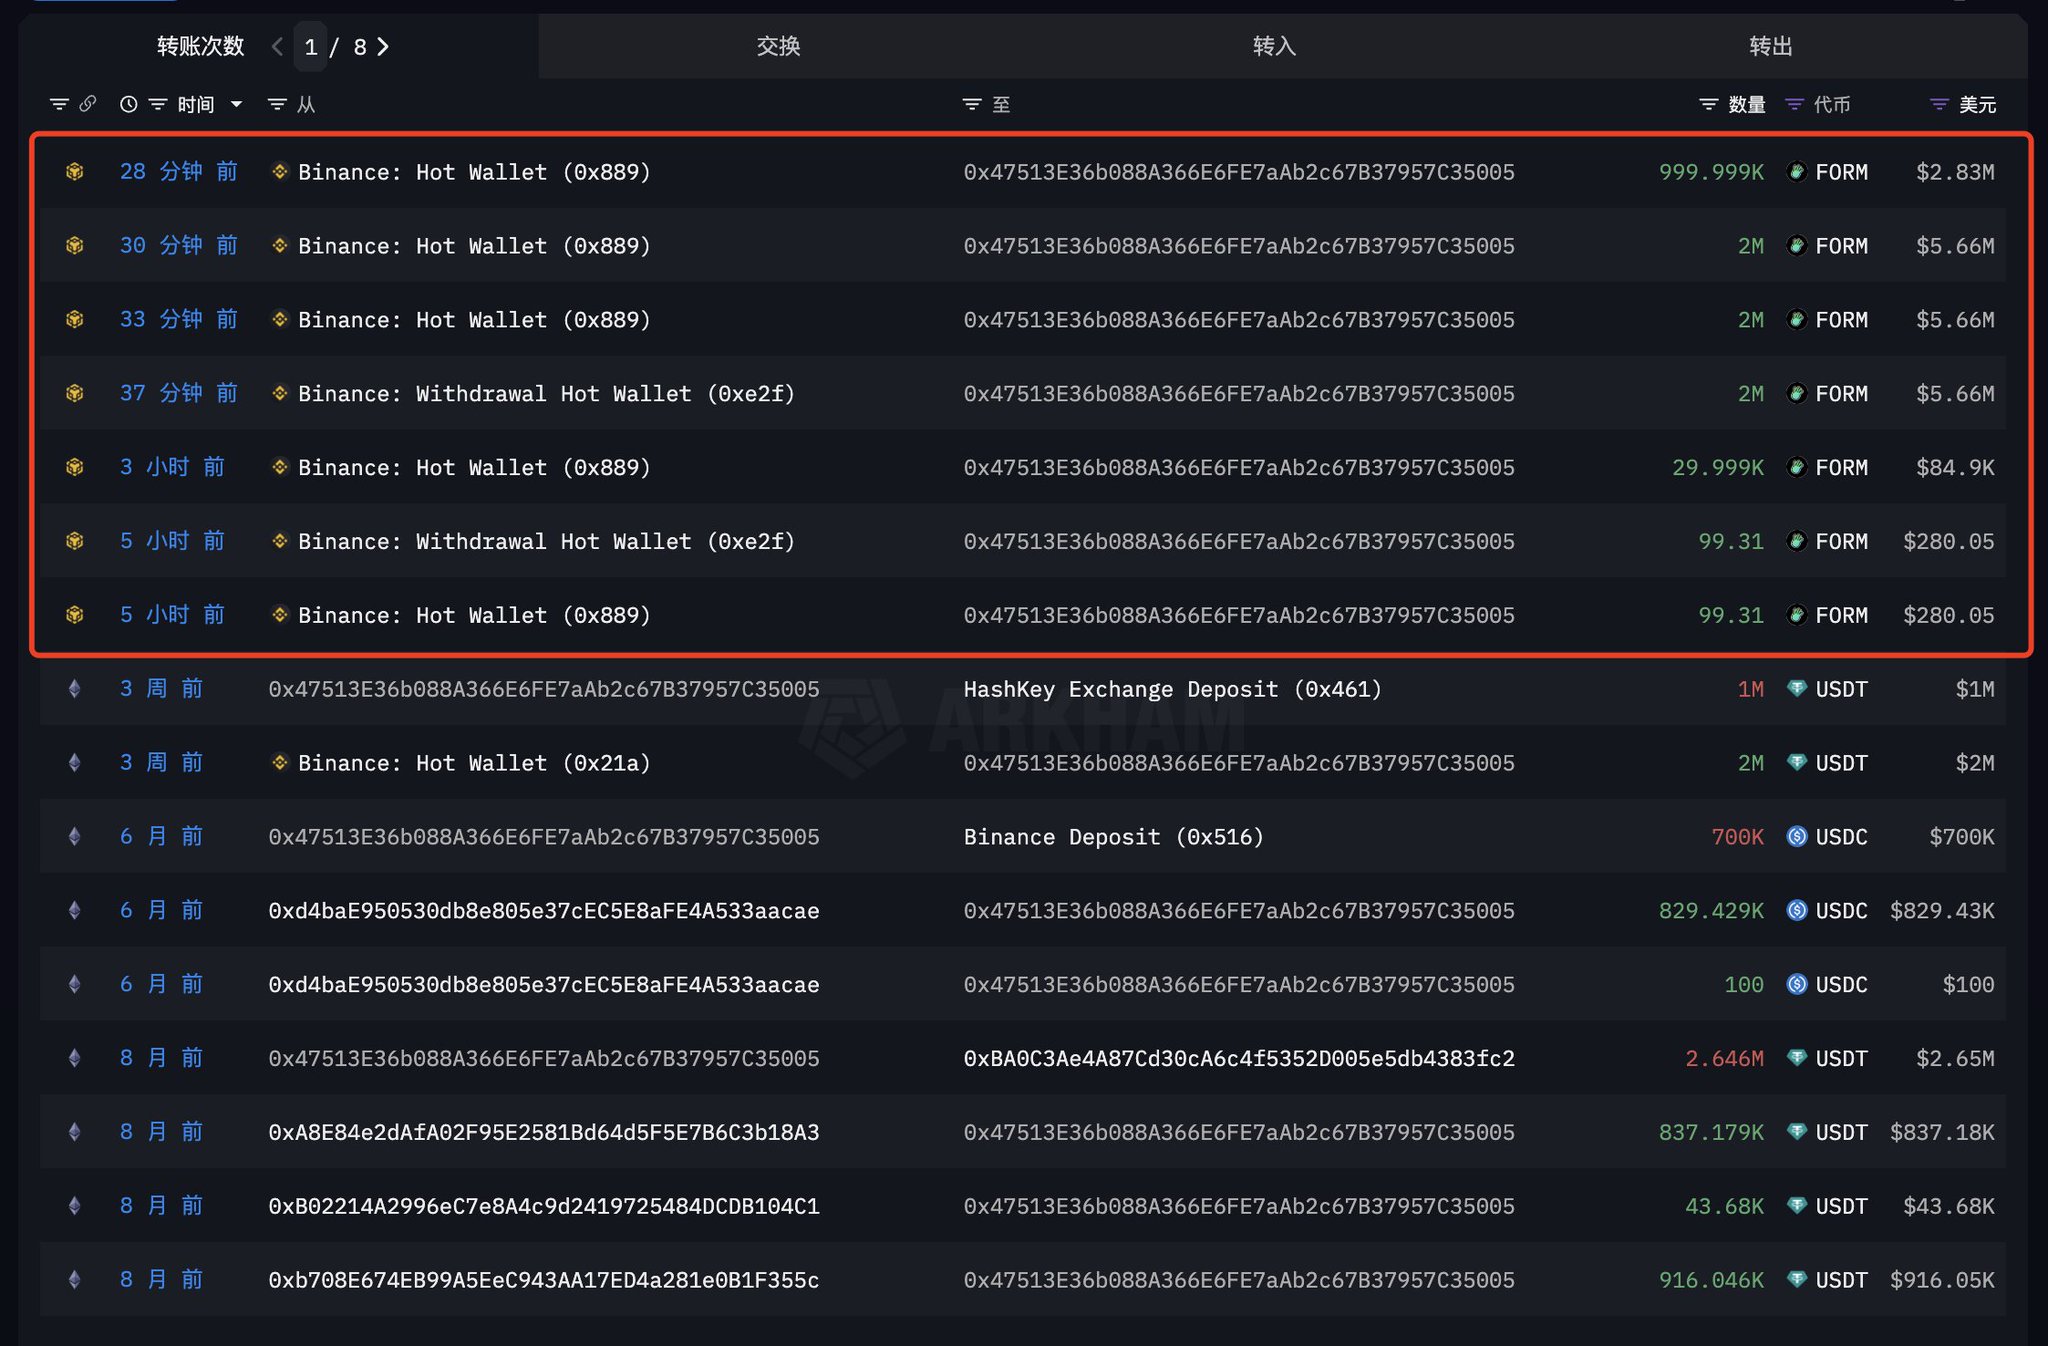The image size is (2048, 1346).
Task: Switch to the 转出 tab
Action: (x=1771, y=46)
